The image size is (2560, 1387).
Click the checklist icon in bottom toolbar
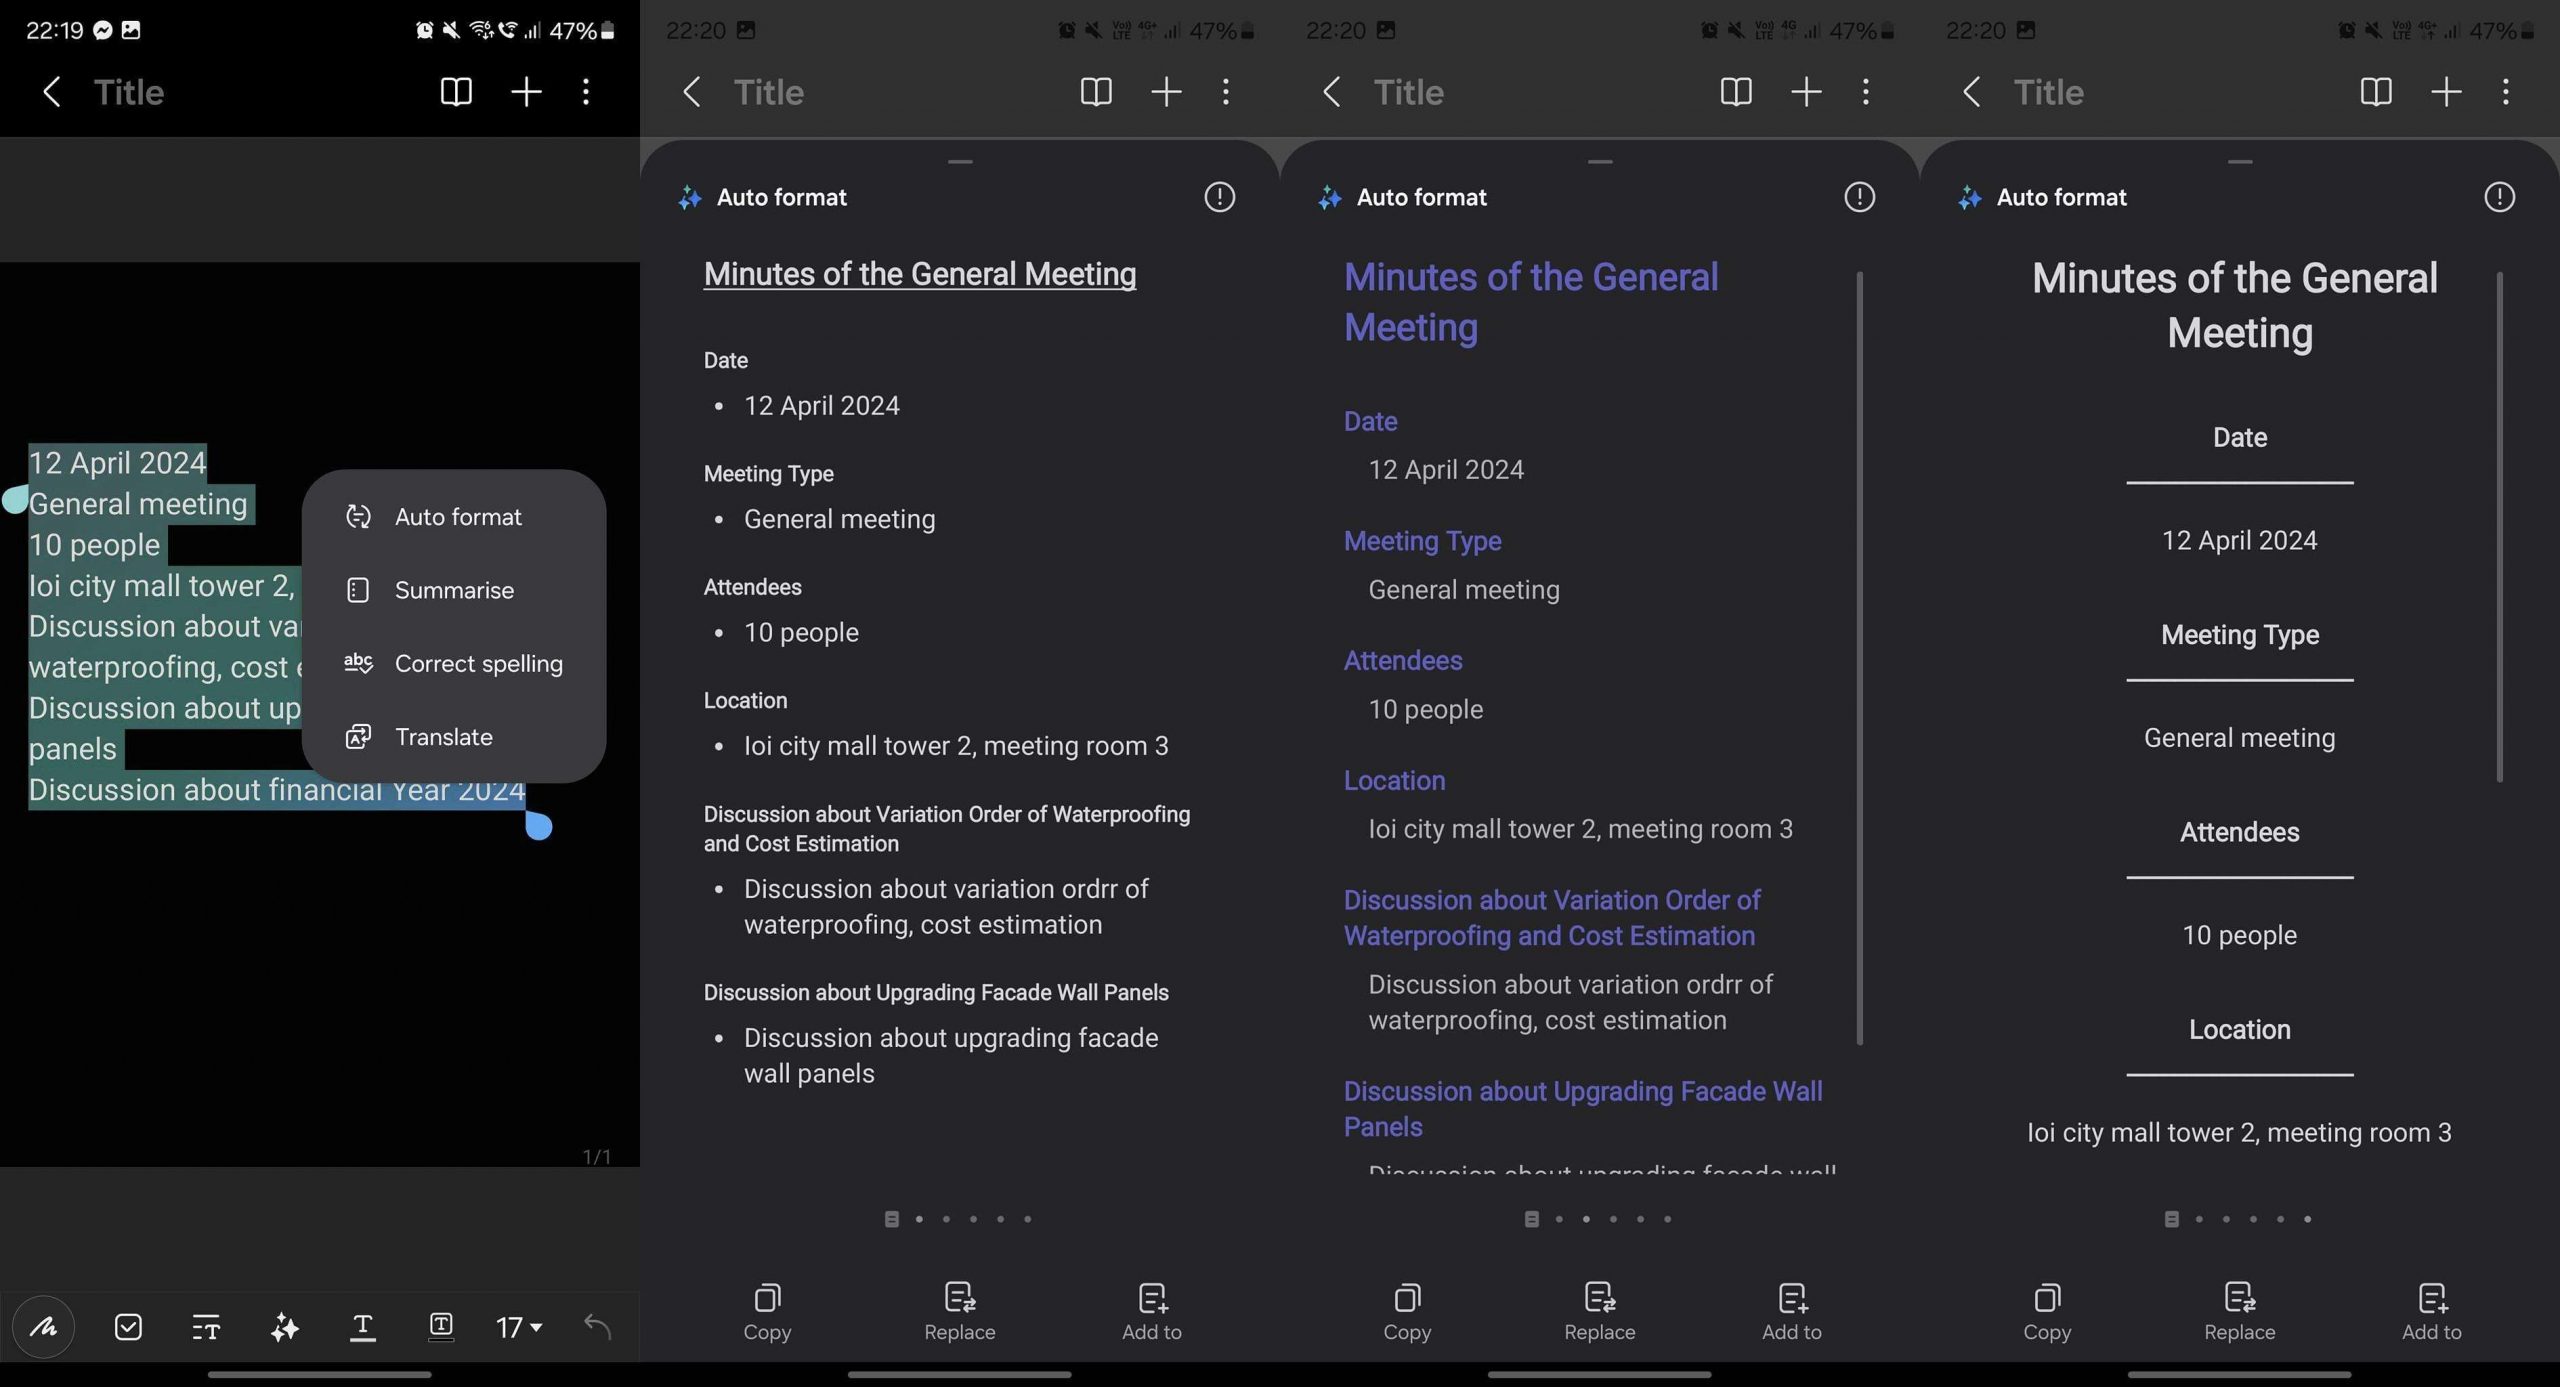click(128, 1327)
